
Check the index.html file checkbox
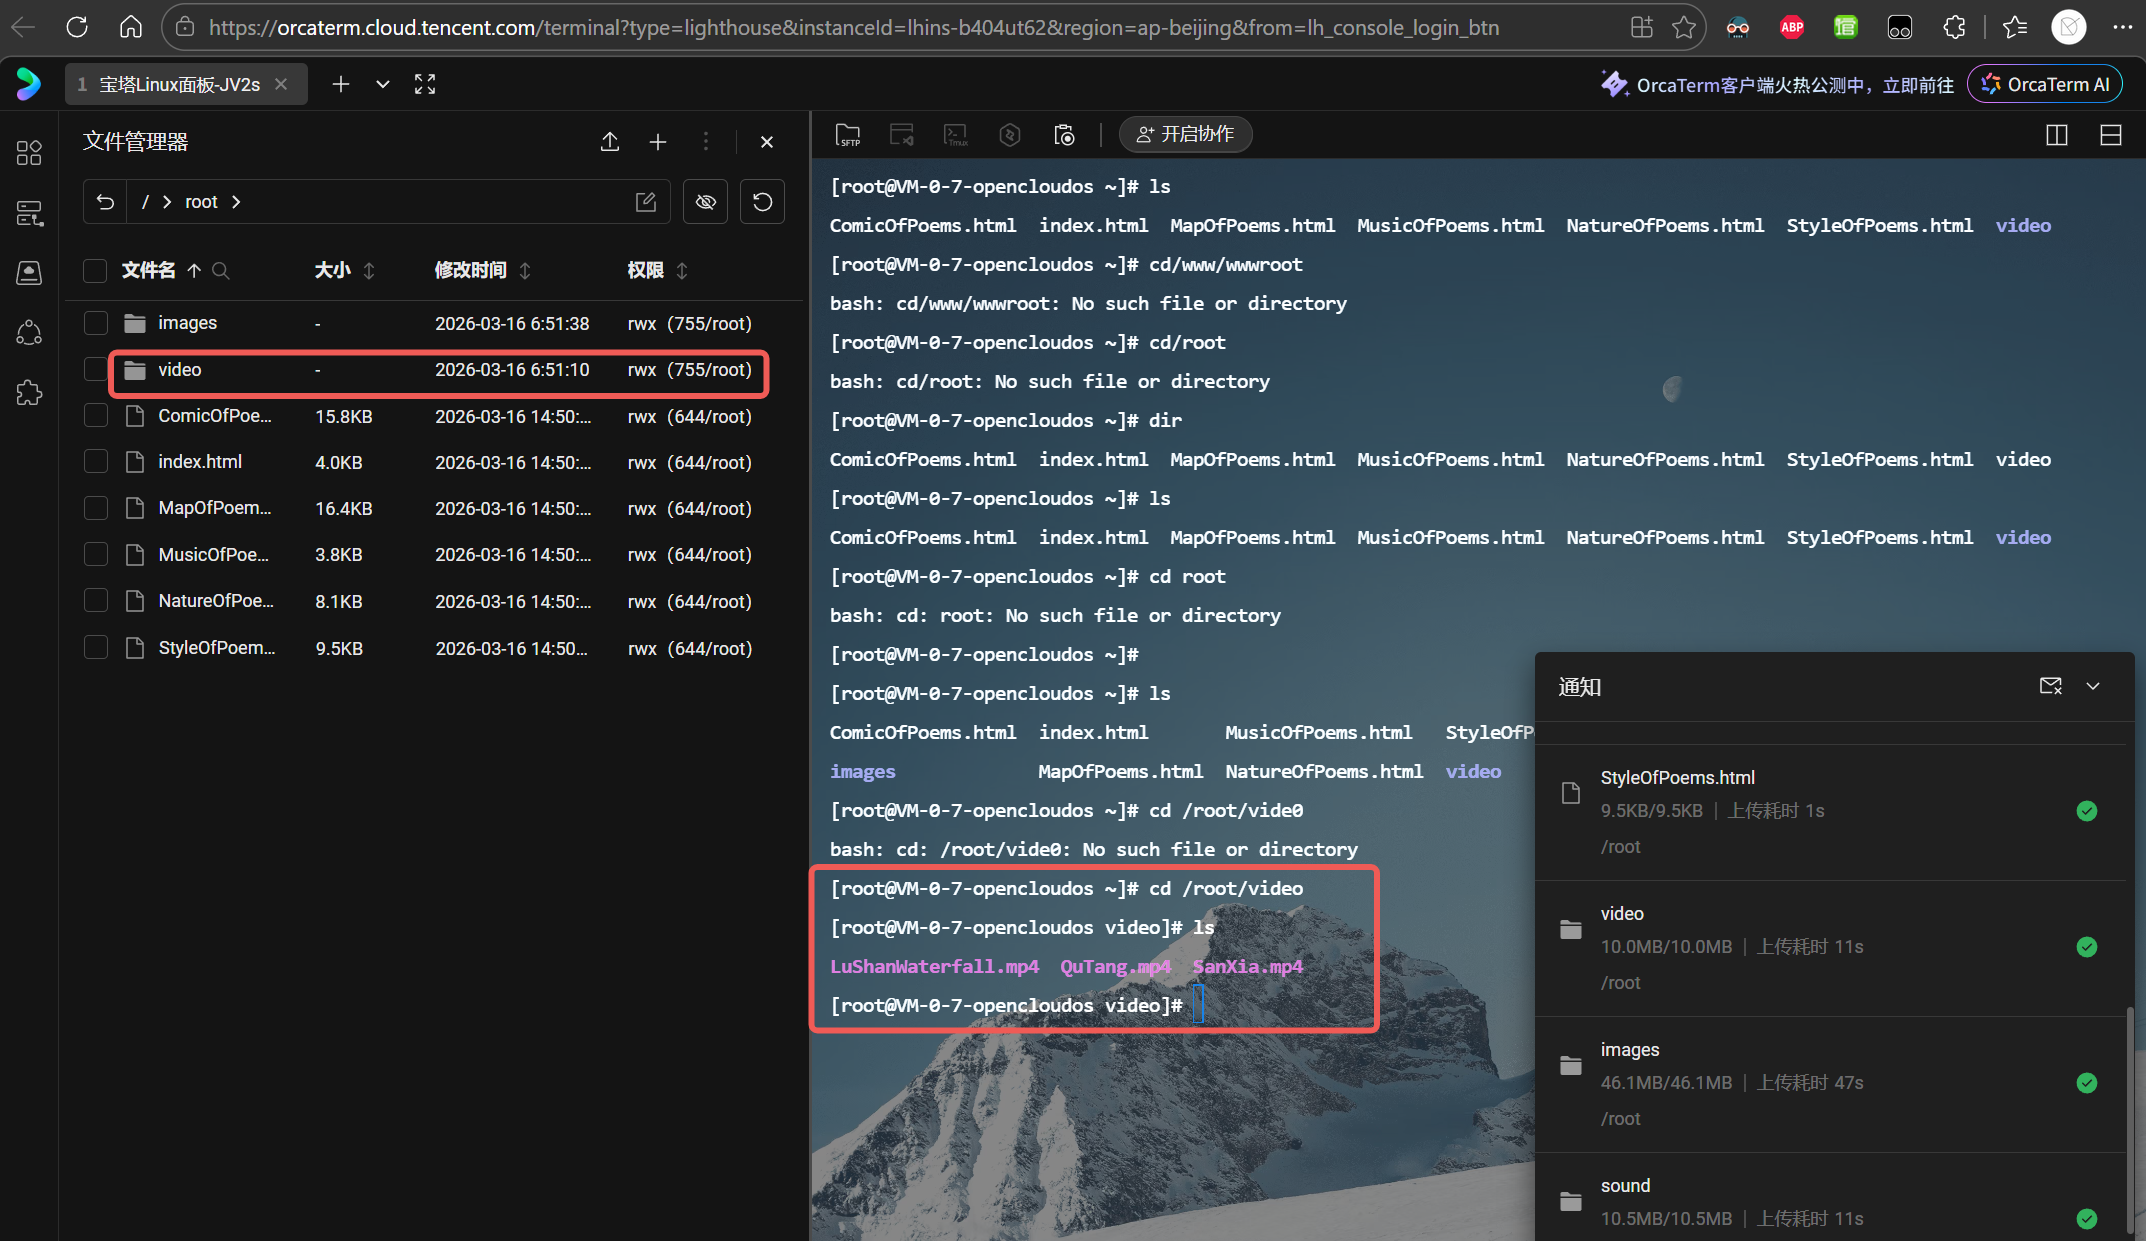(x=96, y=462)
